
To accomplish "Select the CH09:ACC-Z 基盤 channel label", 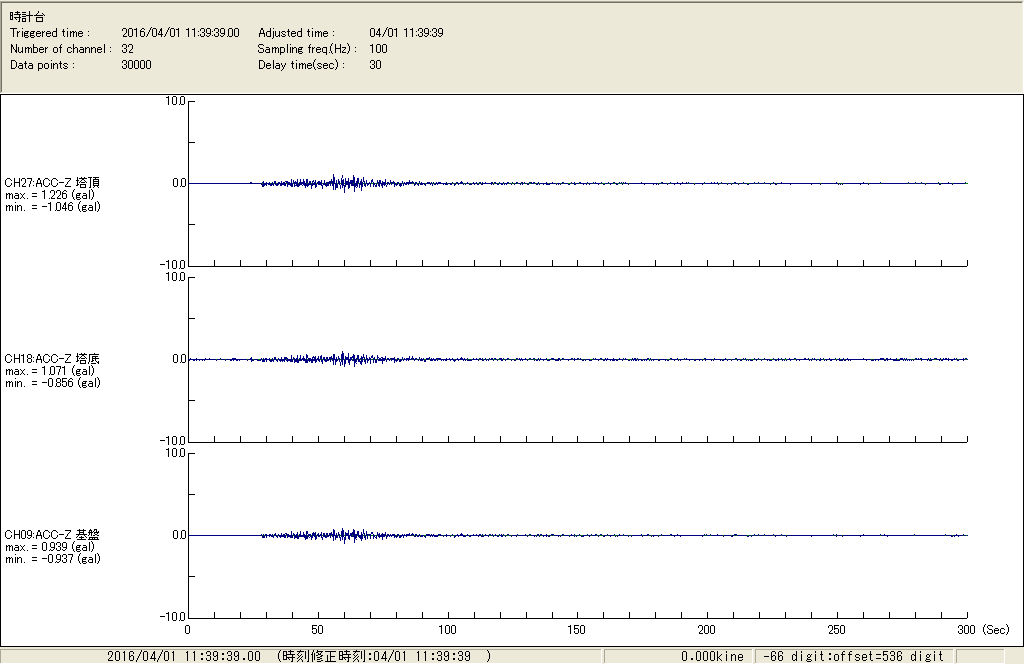I will (52, 535).
